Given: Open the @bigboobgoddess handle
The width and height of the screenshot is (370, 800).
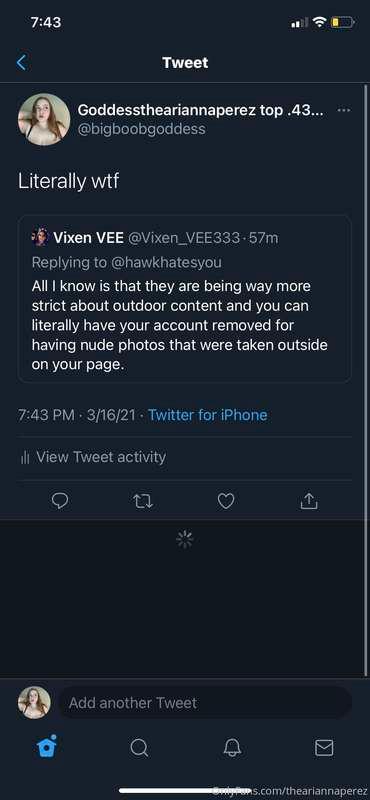Looking at the screenshot, I should (141, 129).
